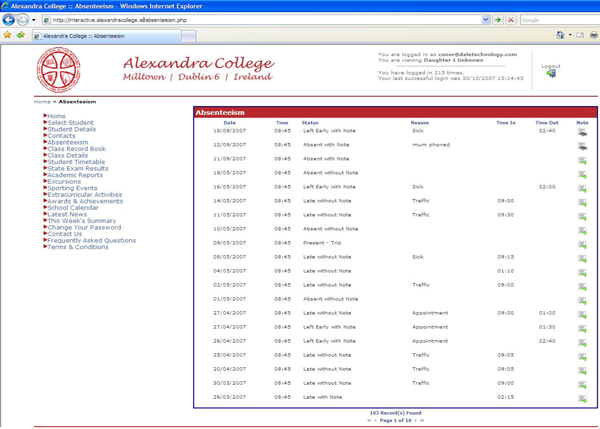
Task: Add note for 10/05/2007 absence row
Action: tap(582, 230)
